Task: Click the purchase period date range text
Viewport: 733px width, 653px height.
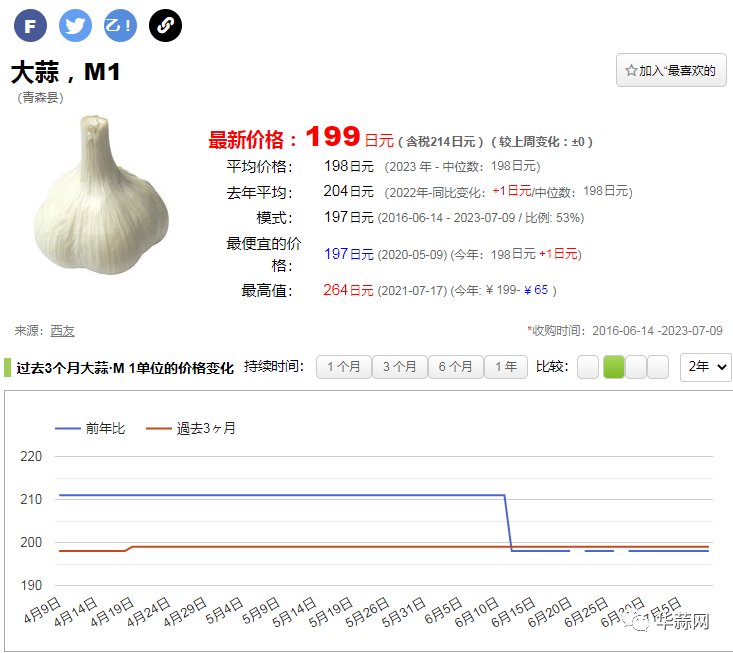Action: 657,331
